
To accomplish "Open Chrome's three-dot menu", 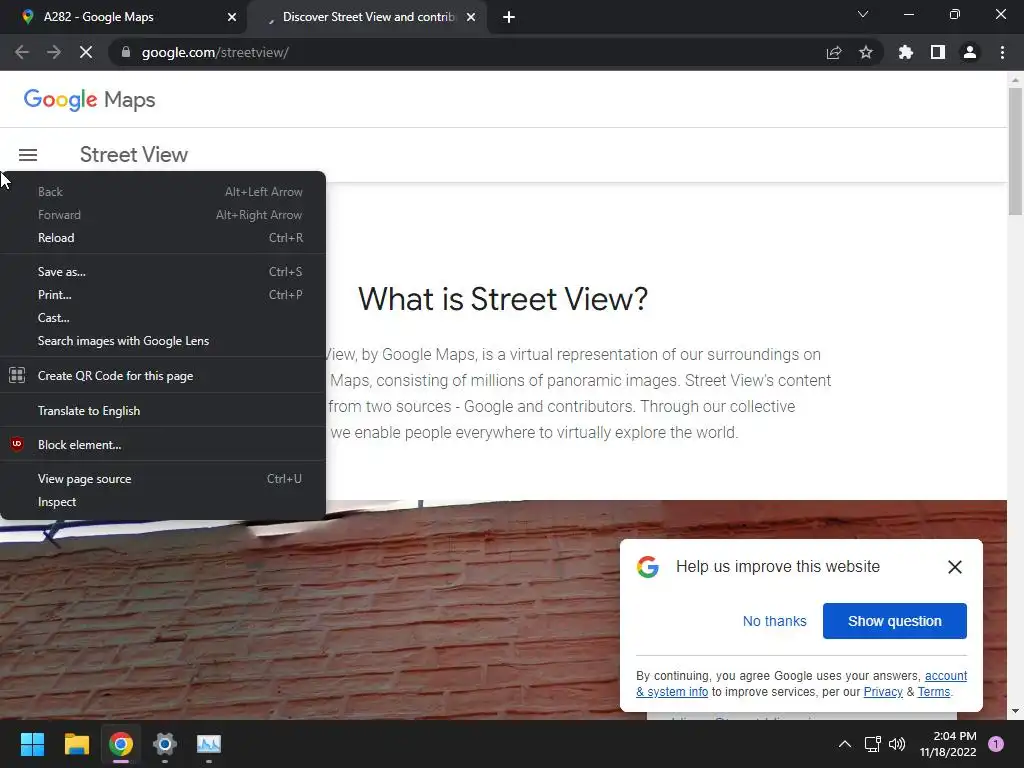I will tap(1002, 52).
